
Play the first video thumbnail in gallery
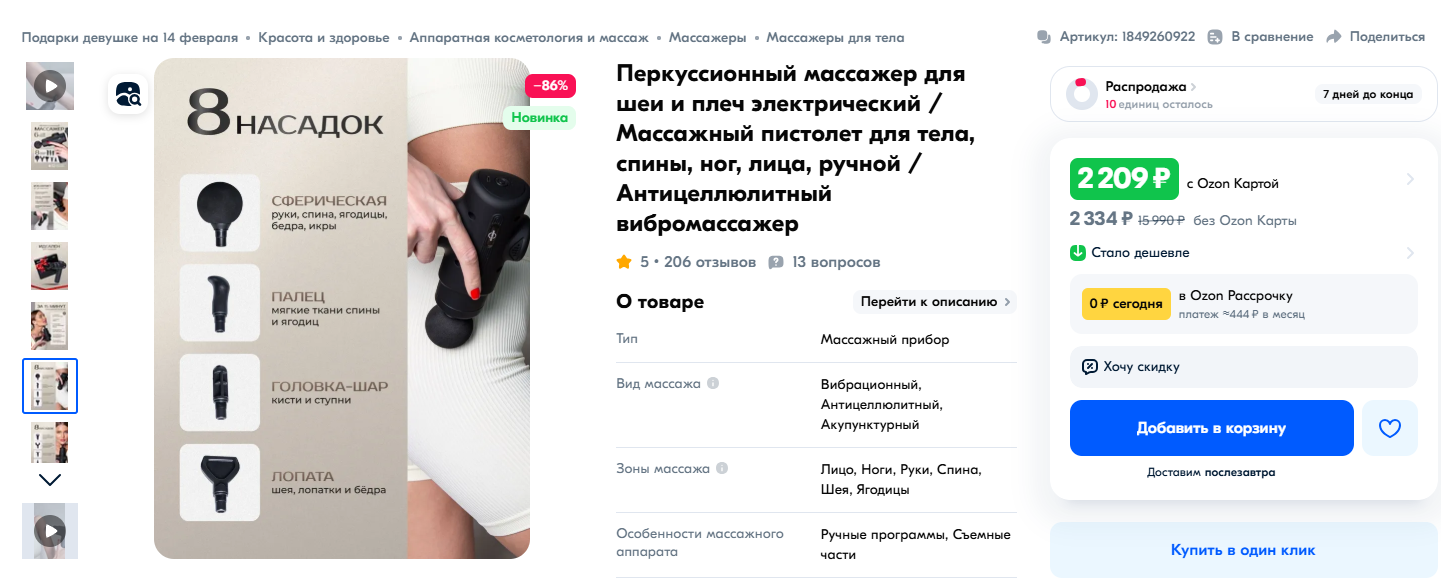[50, 86]
